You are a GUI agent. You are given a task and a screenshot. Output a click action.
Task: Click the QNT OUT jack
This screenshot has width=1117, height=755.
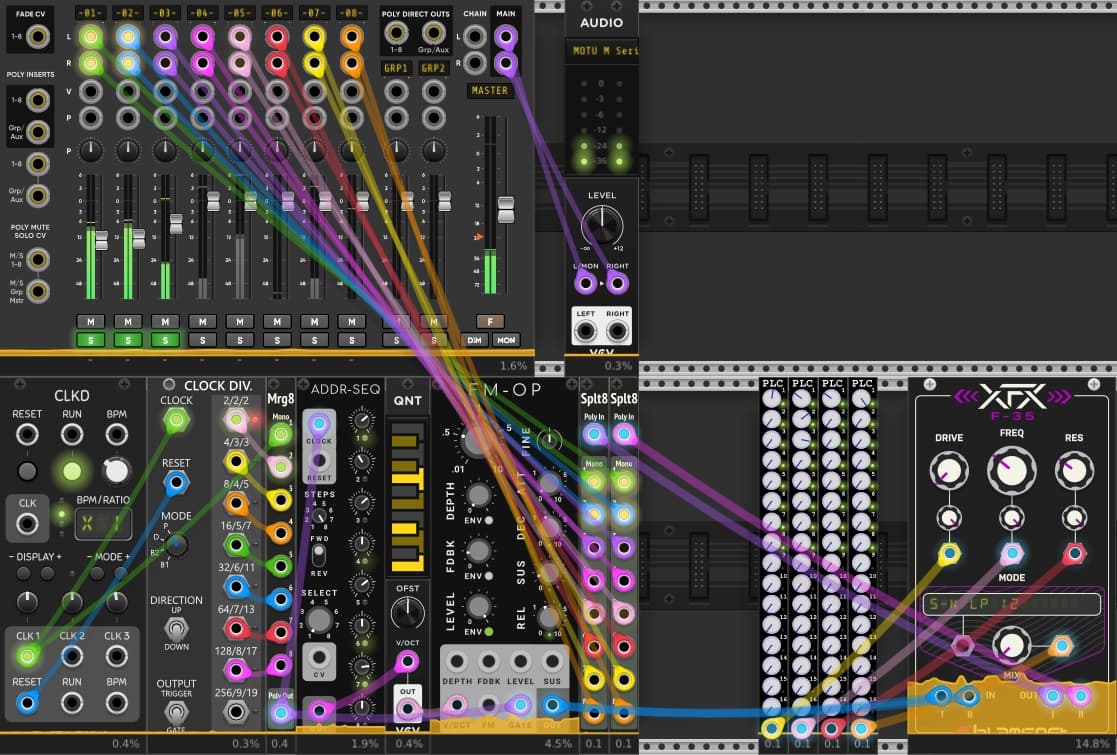pyautogui.click(x=407, y=708)
